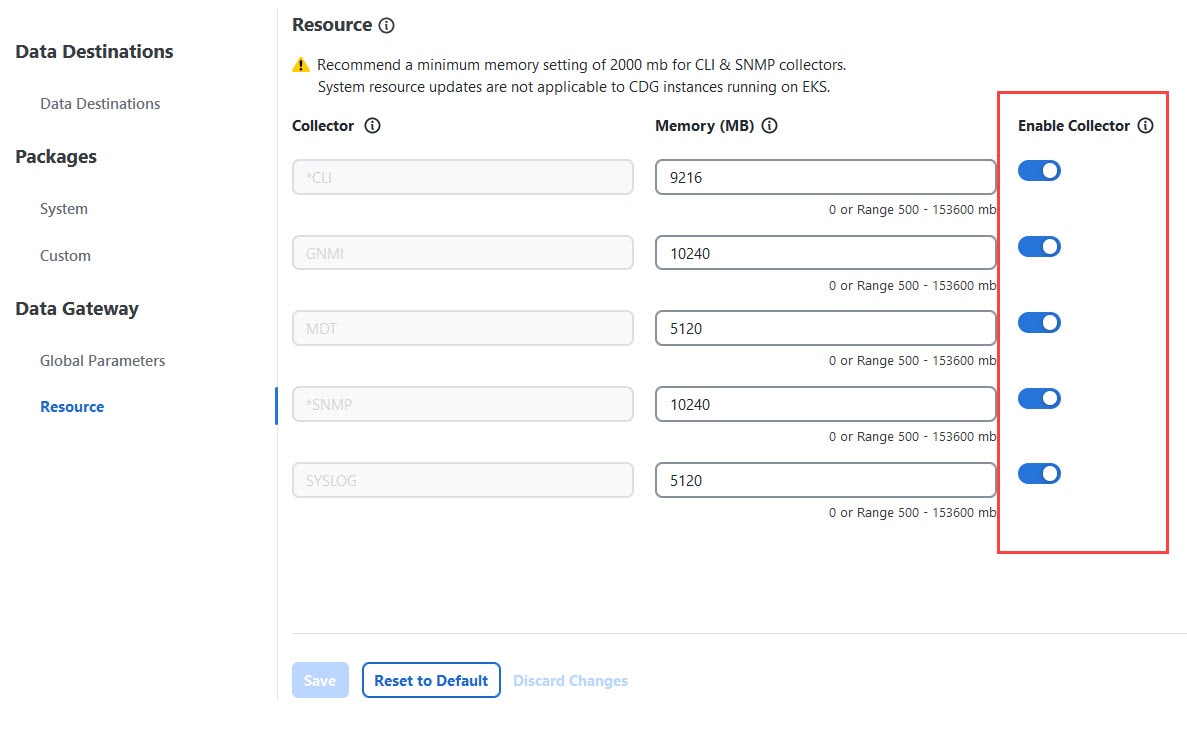Select System under Packages
1187x732 pixels.
click(64, 209)
